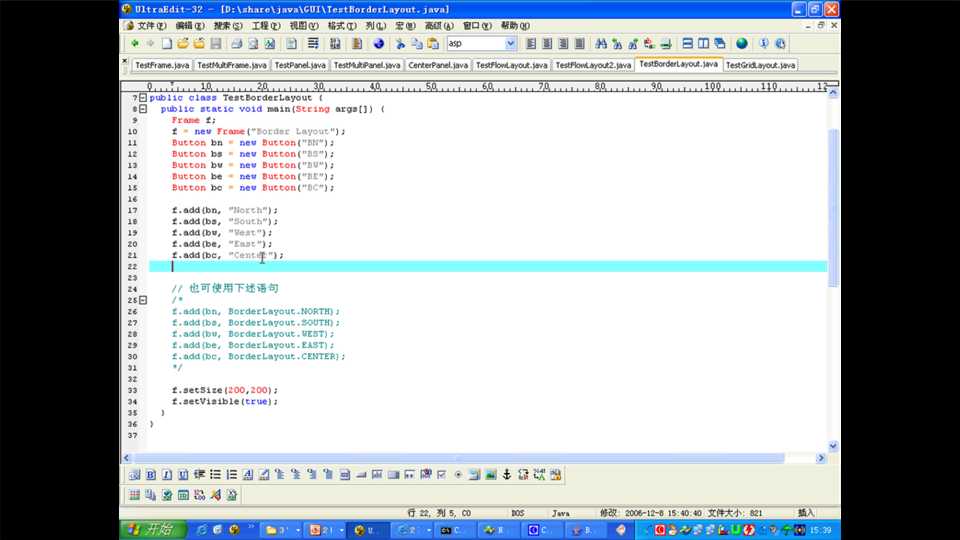960x540 pixels.
Task: Click the split window horizontally icon
Action: tap(687, 43)
